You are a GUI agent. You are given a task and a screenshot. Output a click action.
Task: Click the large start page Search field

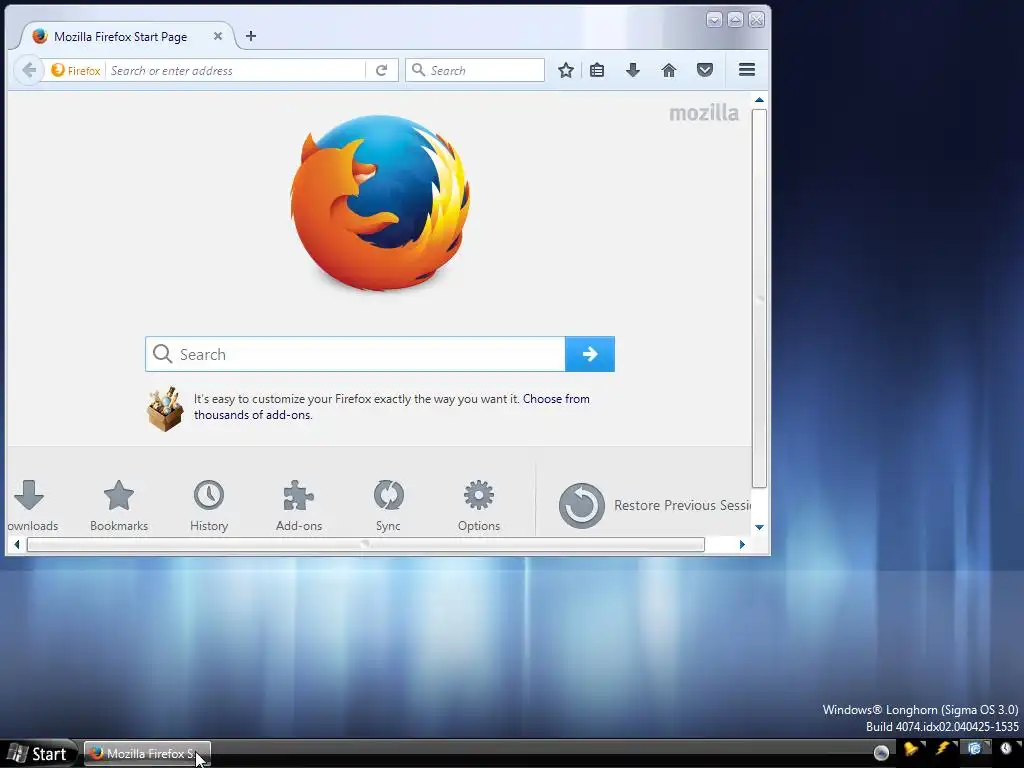pos(355,354)
